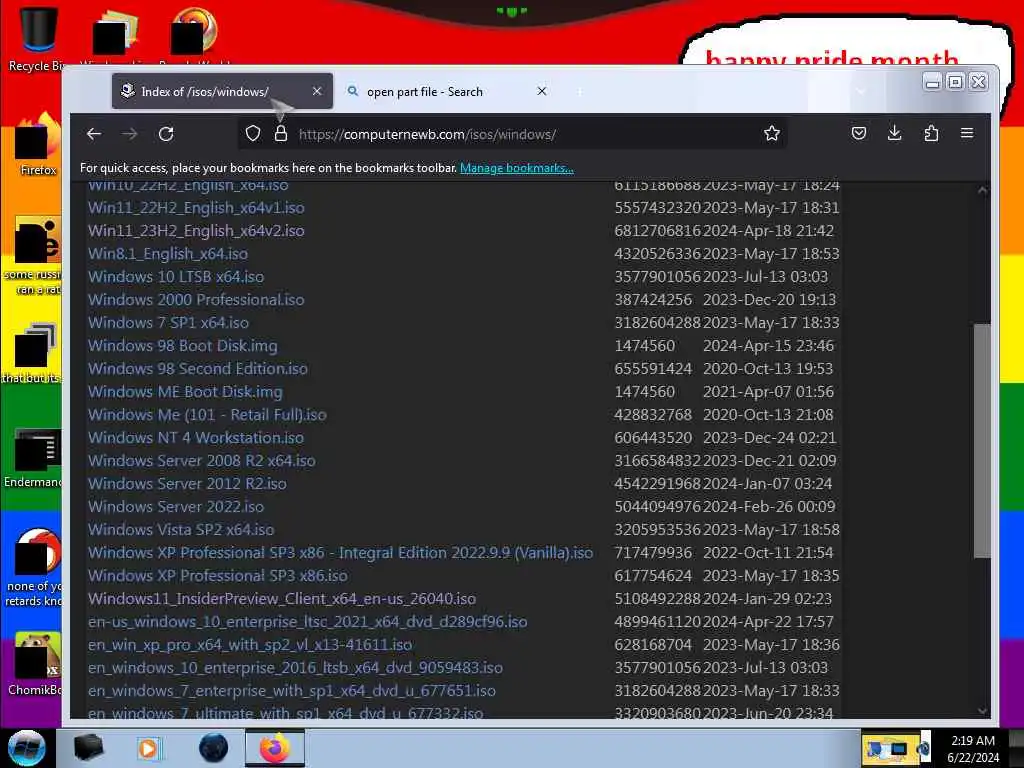
Task: Select the Firefox desktop shortcut
Action: pyautogui.click(x=38, y=145)
